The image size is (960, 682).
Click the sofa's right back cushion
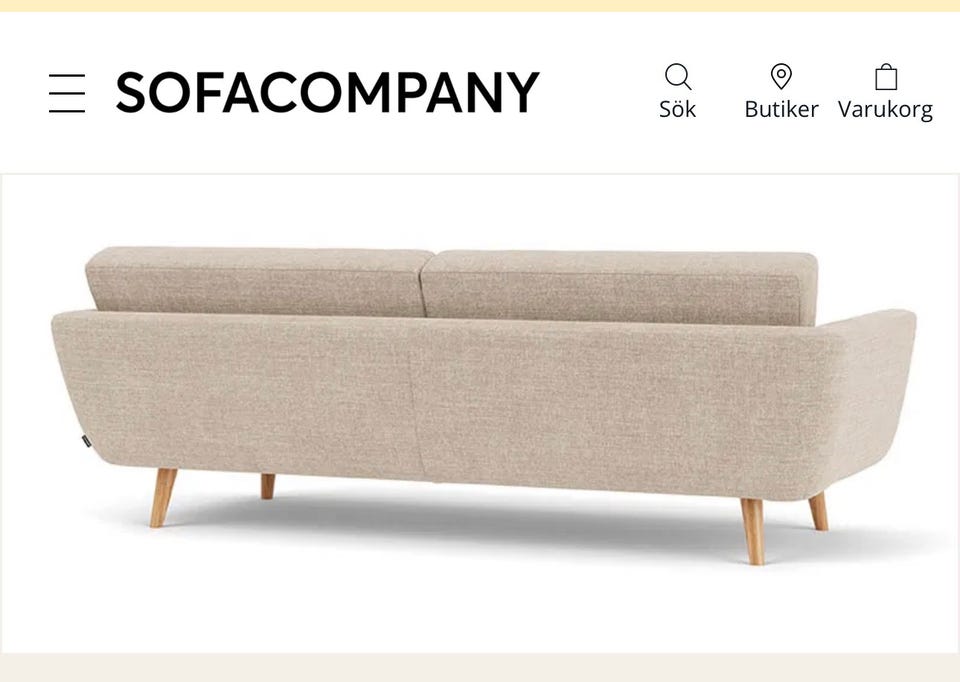pyautogui.click(x=620, y=287)
